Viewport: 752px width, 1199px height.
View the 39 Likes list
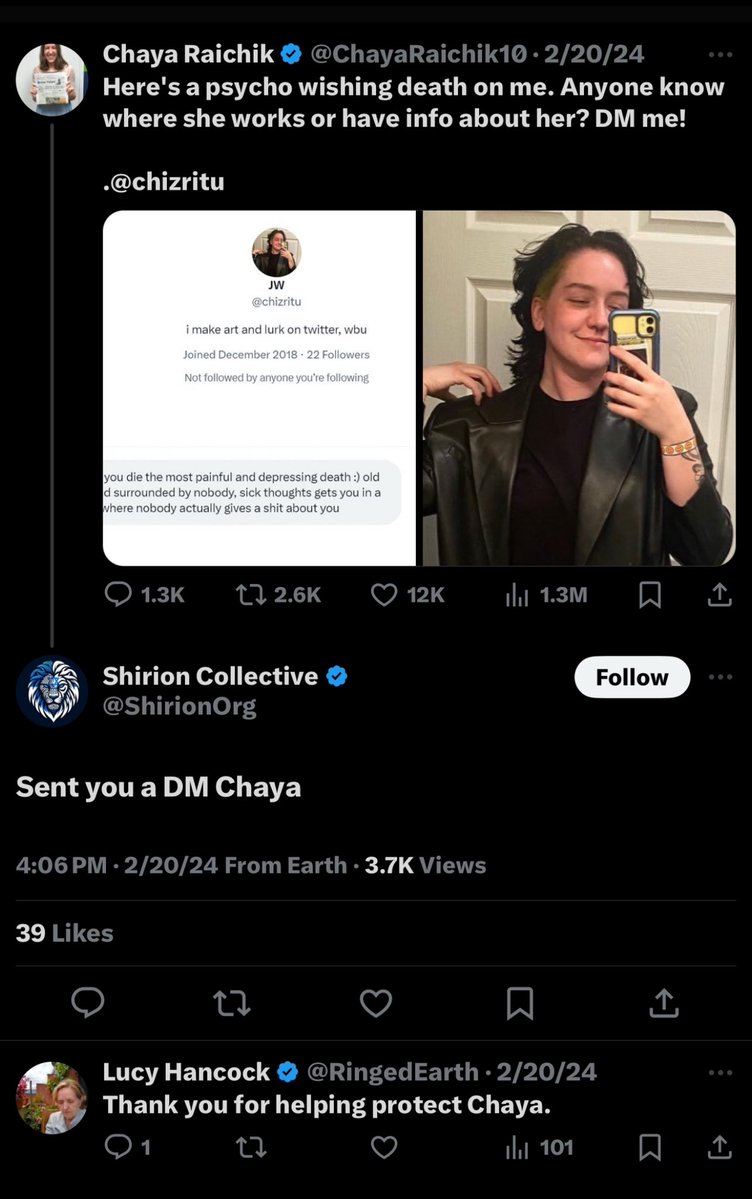(x=65, y=933)
